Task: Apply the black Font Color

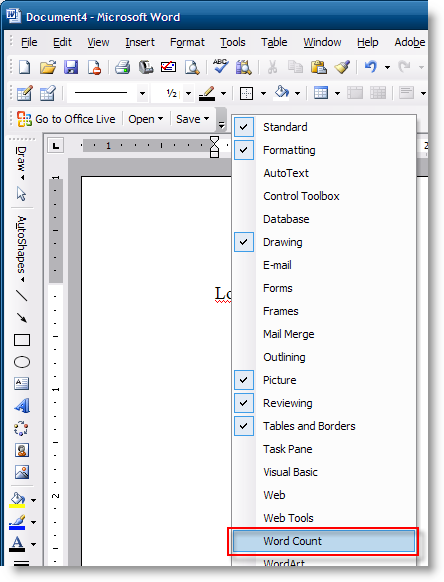Action: tap(17, 544)
